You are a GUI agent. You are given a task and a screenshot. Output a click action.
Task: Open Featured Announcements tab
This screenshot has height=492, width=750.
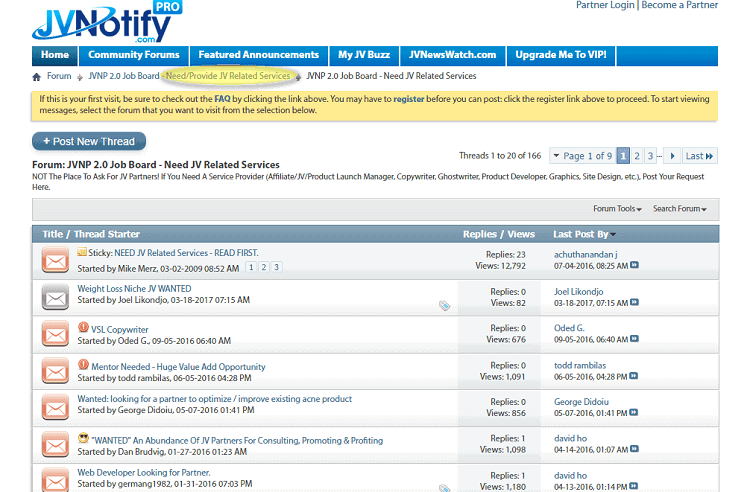(x=259, y=55)
